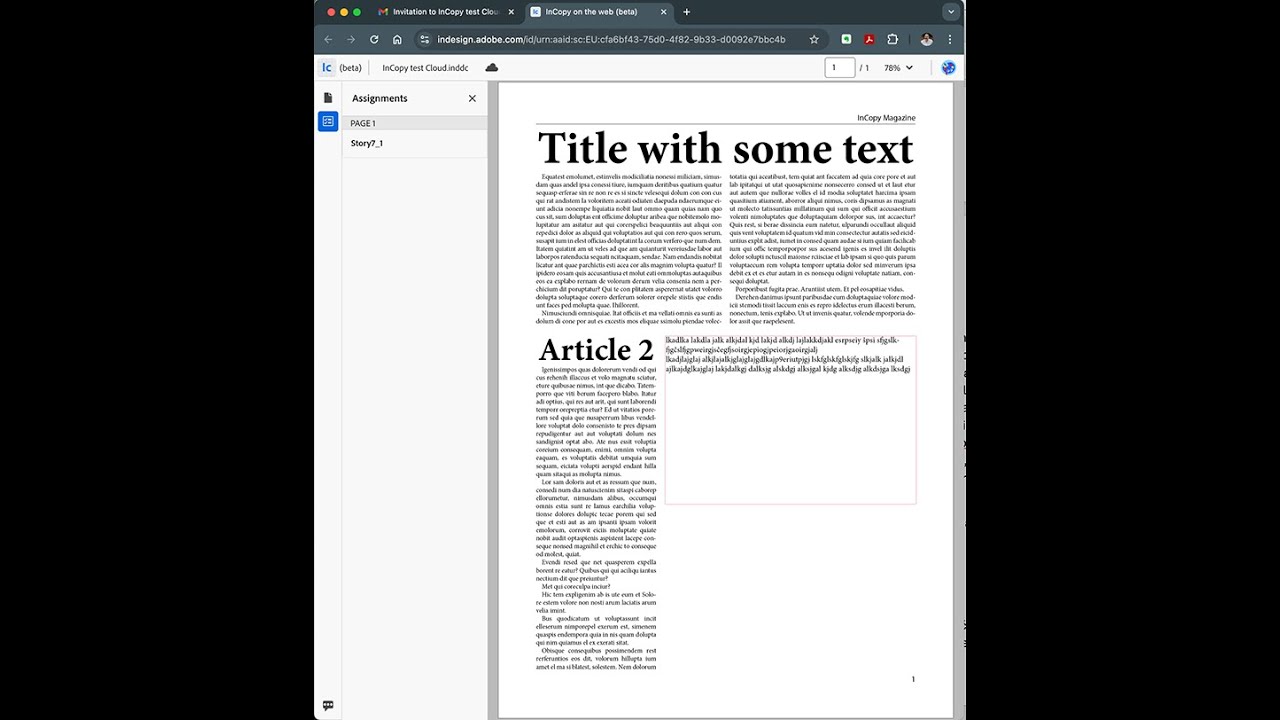This screenshot has width=1280, height=720.
Task: Click the cloud sync icon next to the filename
Action: click(491, 67)
